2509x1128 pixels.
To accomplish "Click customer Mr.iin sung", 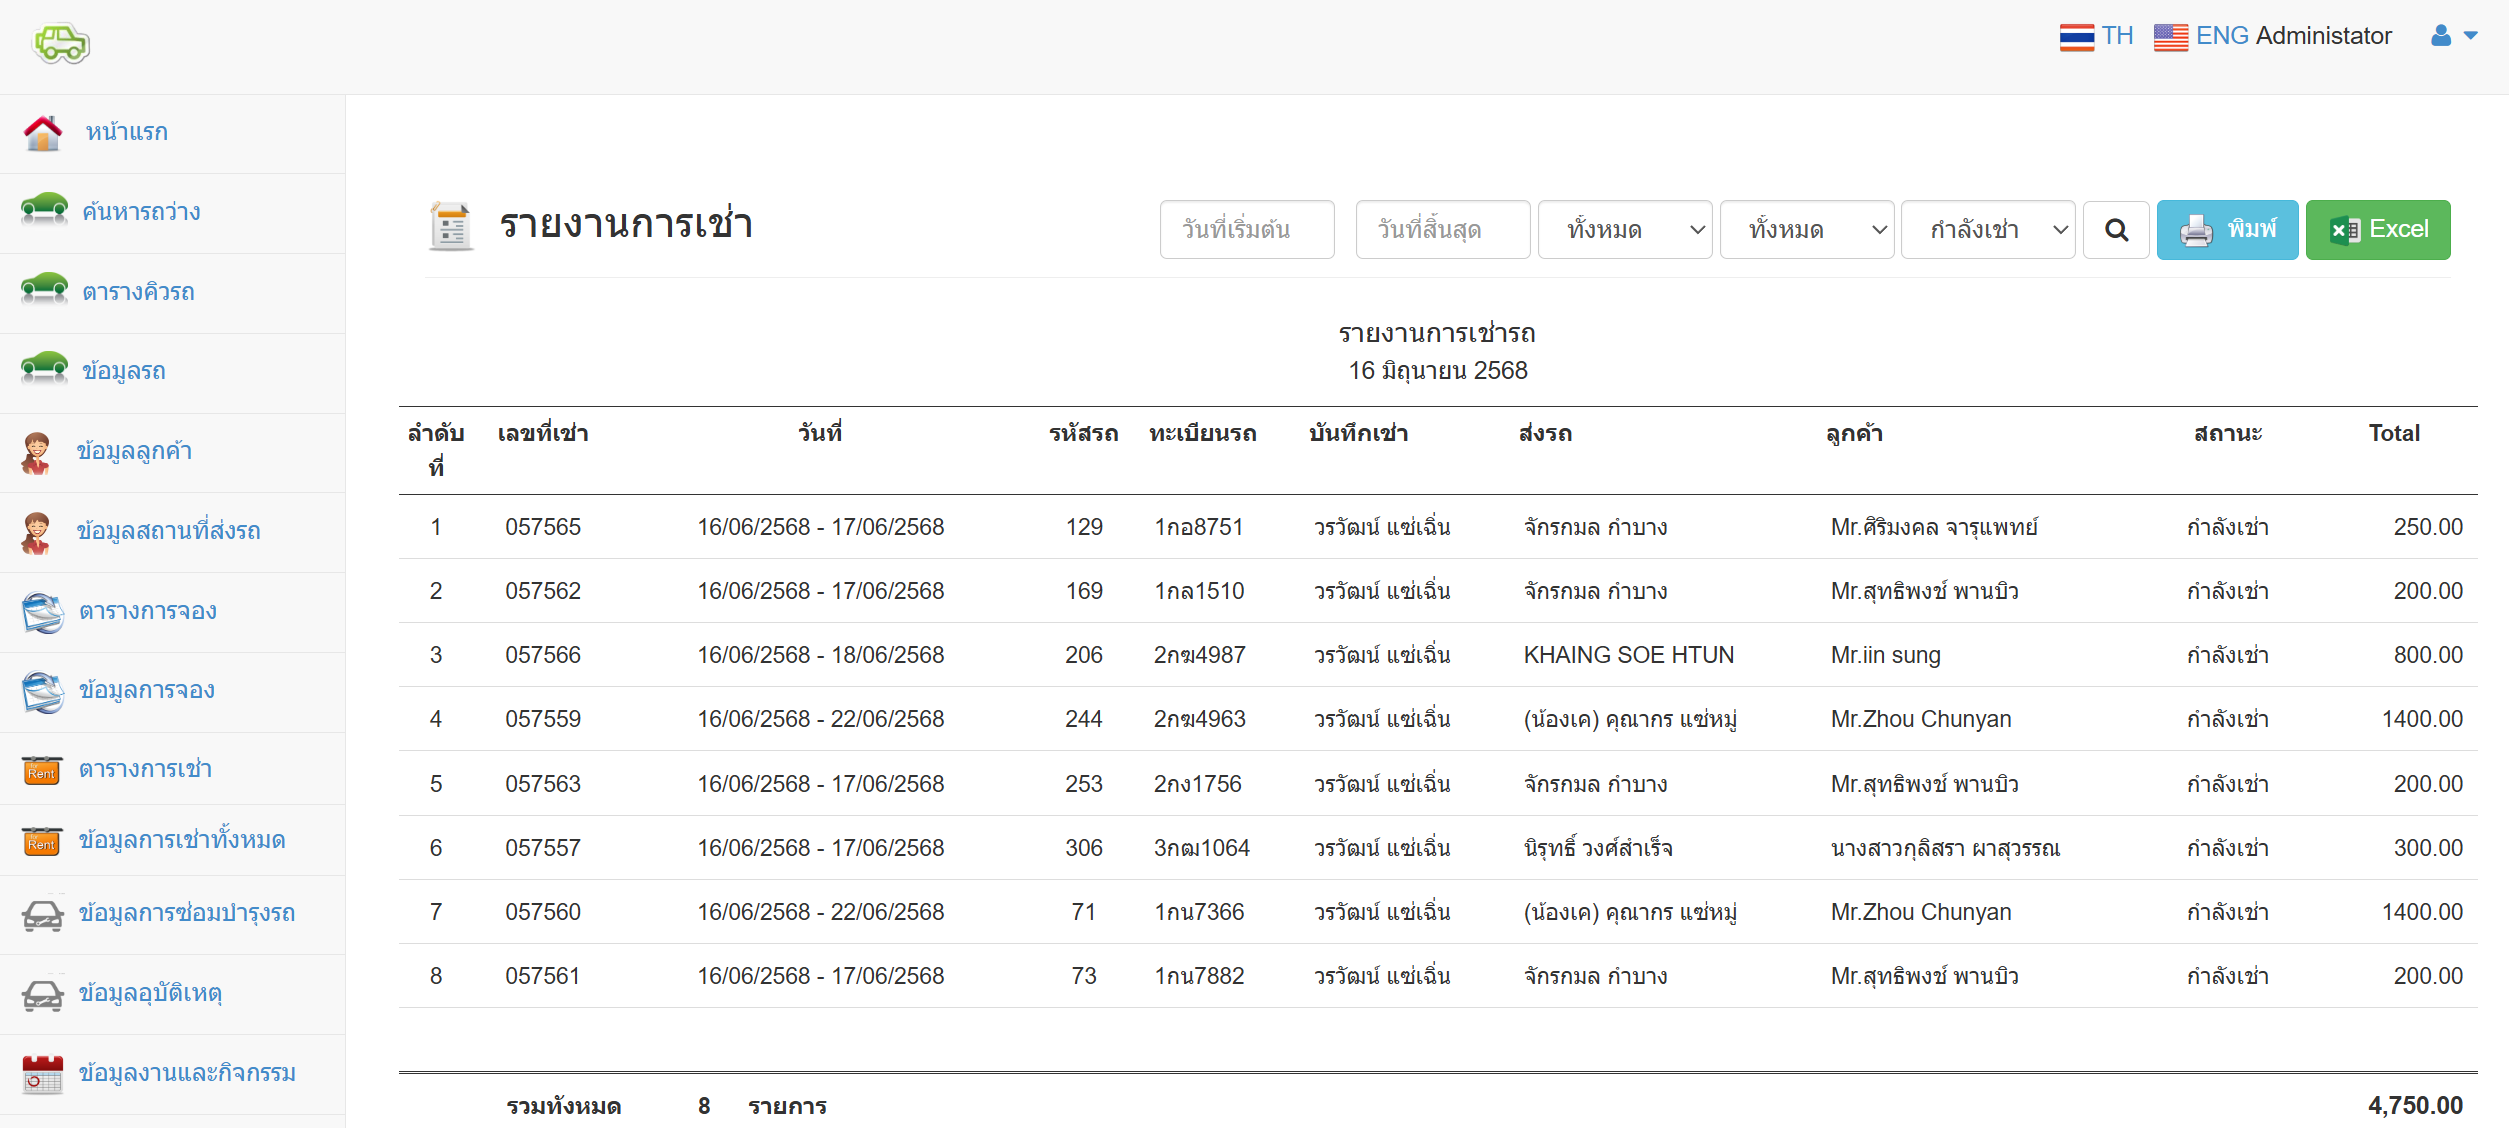I will click(x=1885, y=655).
